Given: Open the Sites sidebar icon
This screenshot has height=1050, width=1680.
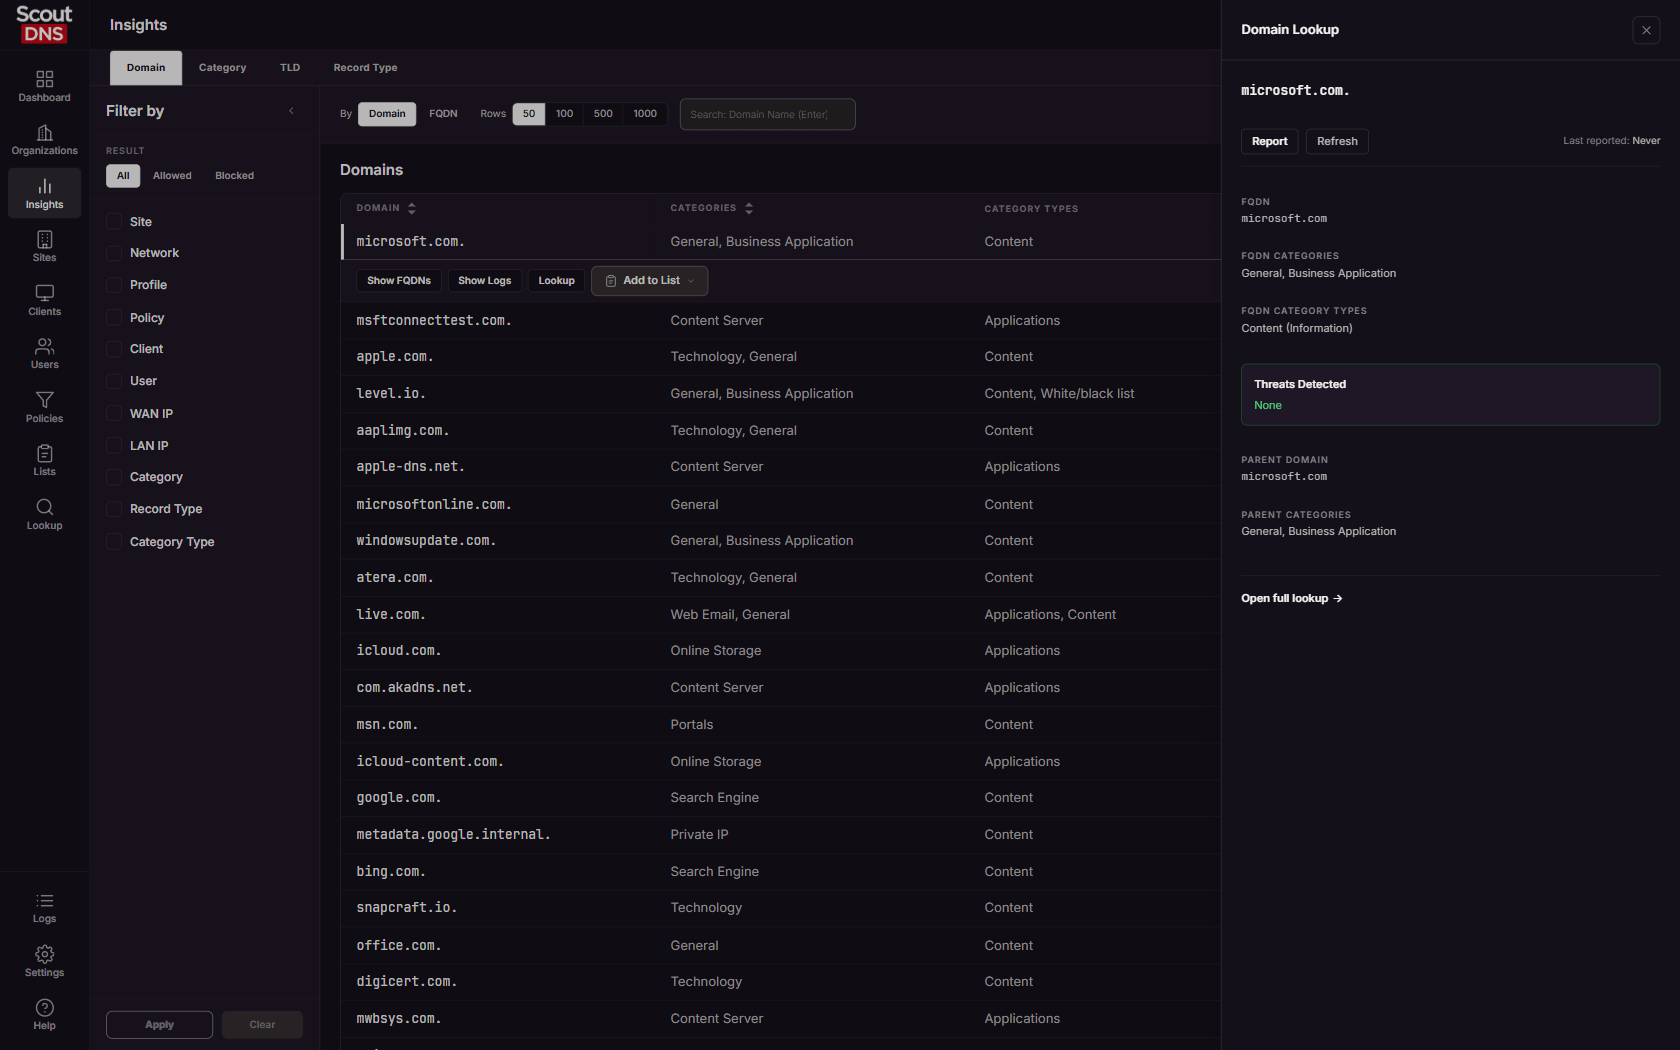Looking at the screenshot, I should [x=44, y=246].
